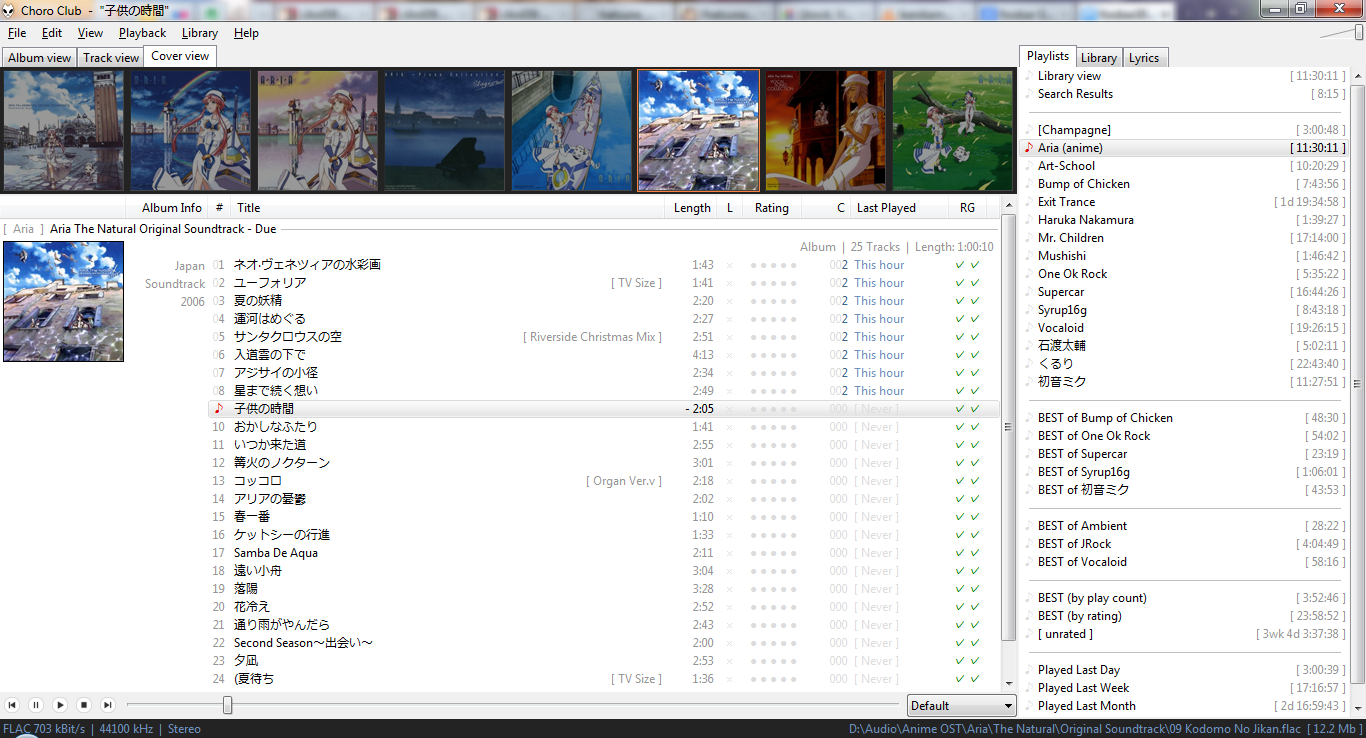Select the Playlists tab in the side panel
This screenshot has width=1366, height=738.
tap(1048, 56)
